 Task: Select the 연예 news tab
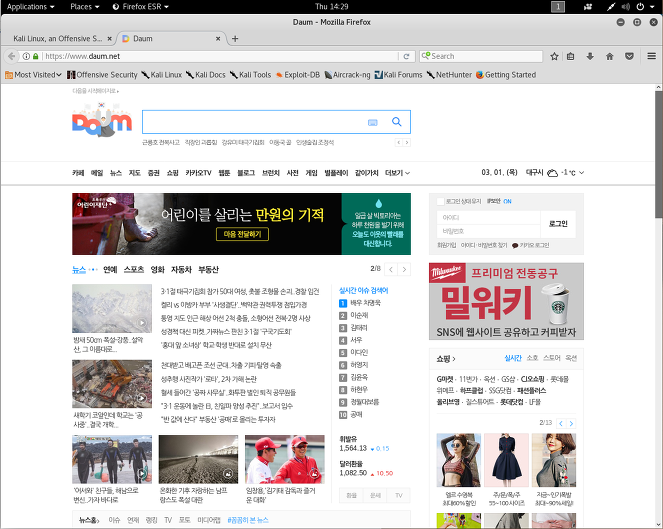pyautogui.click(x=110, y=270)
